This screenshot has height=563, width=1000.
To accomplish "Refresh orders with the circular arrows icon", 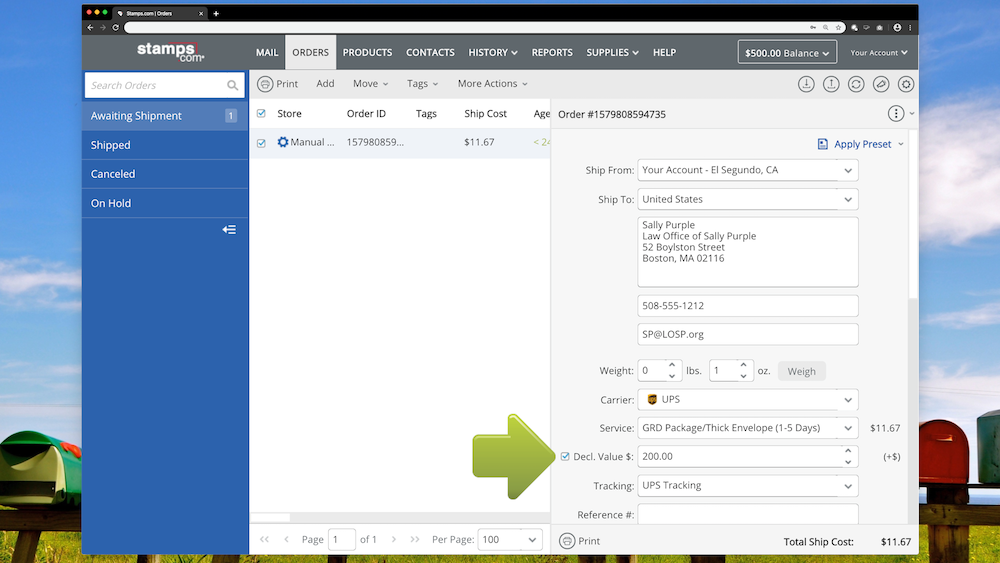I will click(856, 84).
